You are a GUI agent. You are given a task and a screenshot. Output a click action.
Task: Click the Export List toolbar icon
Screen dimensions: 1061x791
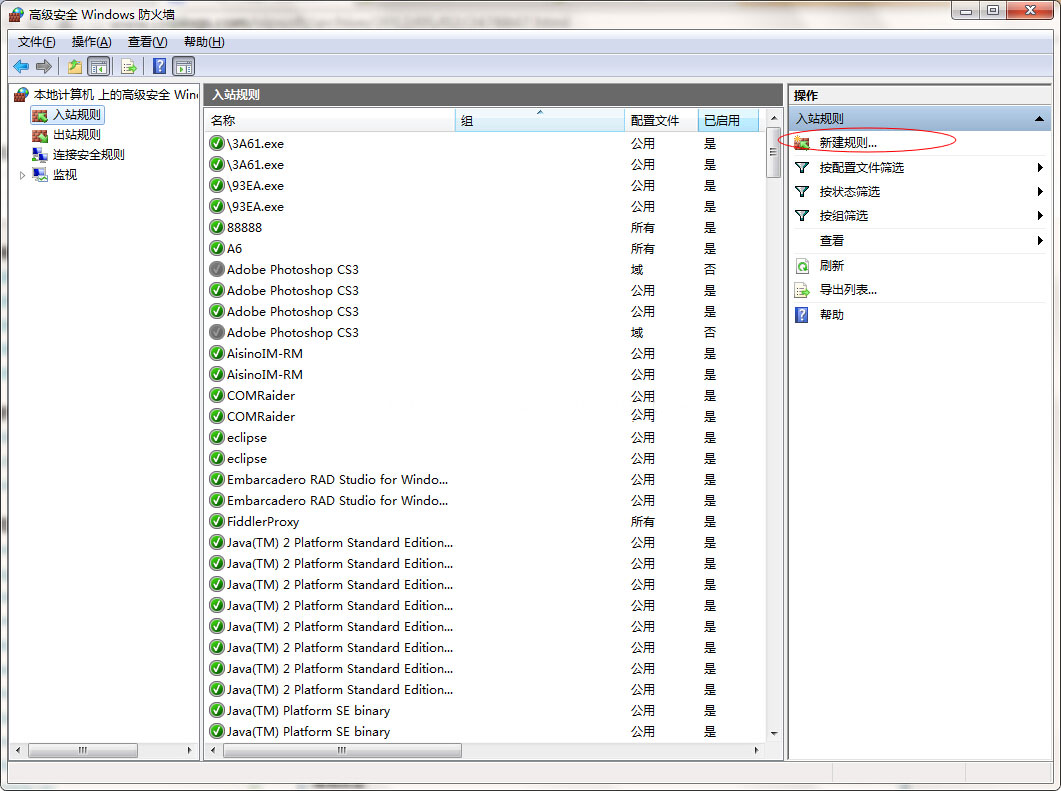pyautogui.click(x=129, y=66)
